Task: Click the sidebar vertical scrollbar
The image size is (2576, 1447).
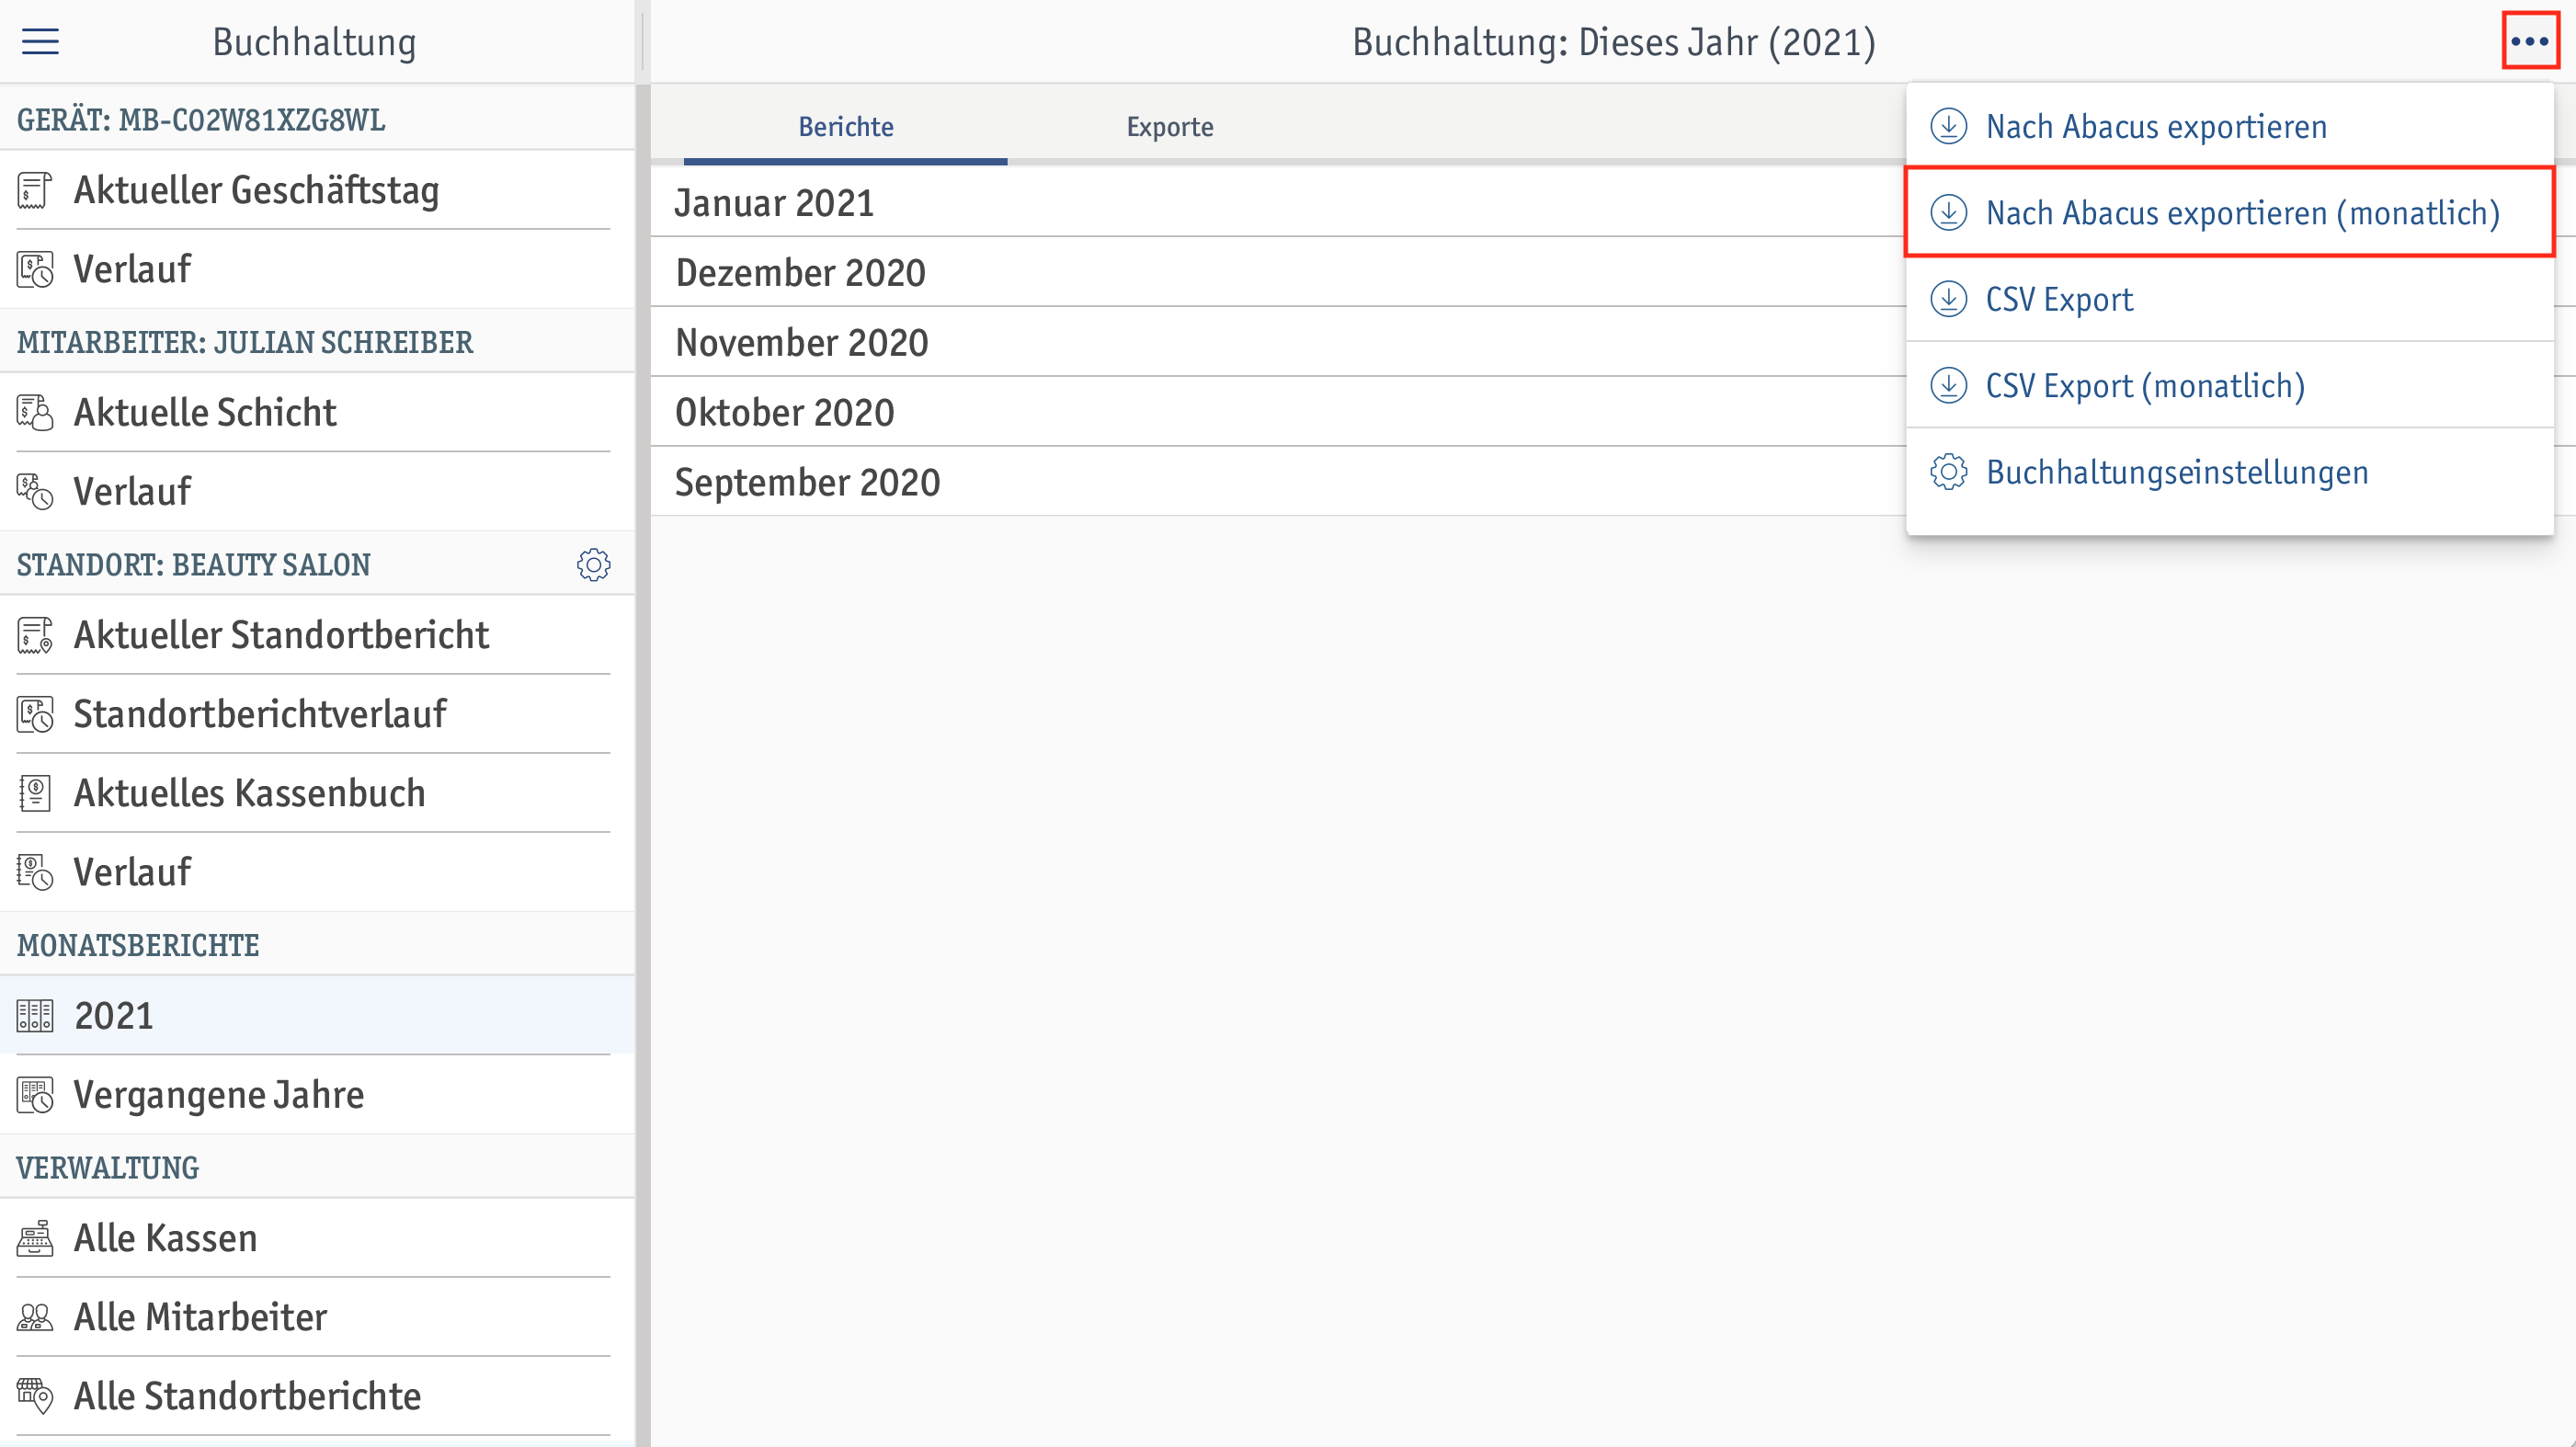Action: (643, 765)
